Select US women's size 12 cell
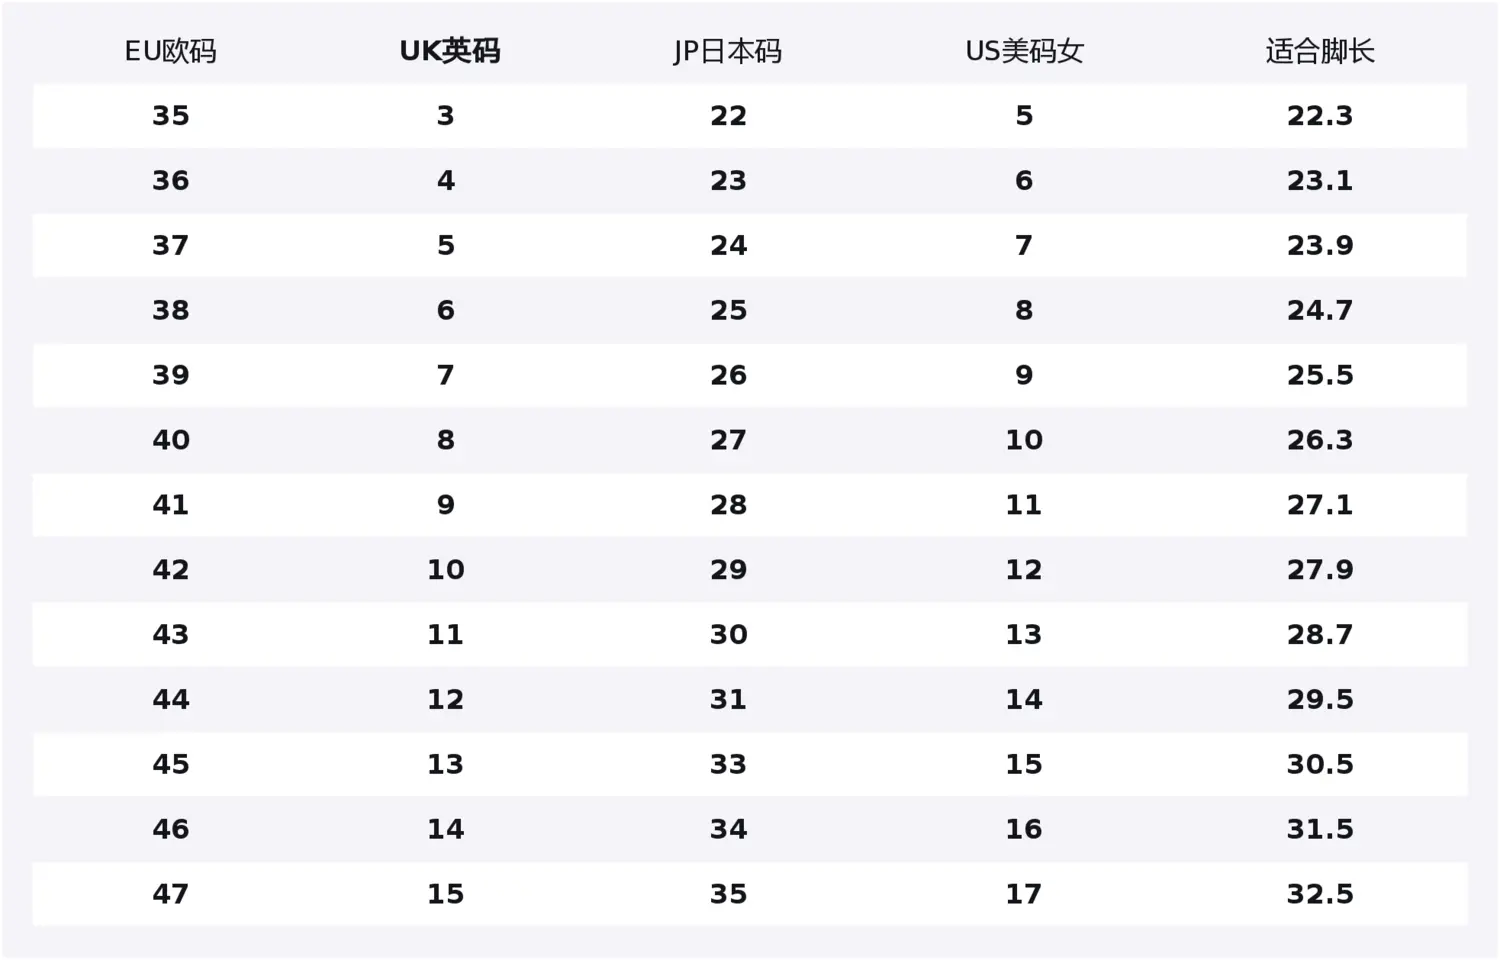This screenshot has height=960, width=1500. pyautogui.click(x=1024, y=570)
